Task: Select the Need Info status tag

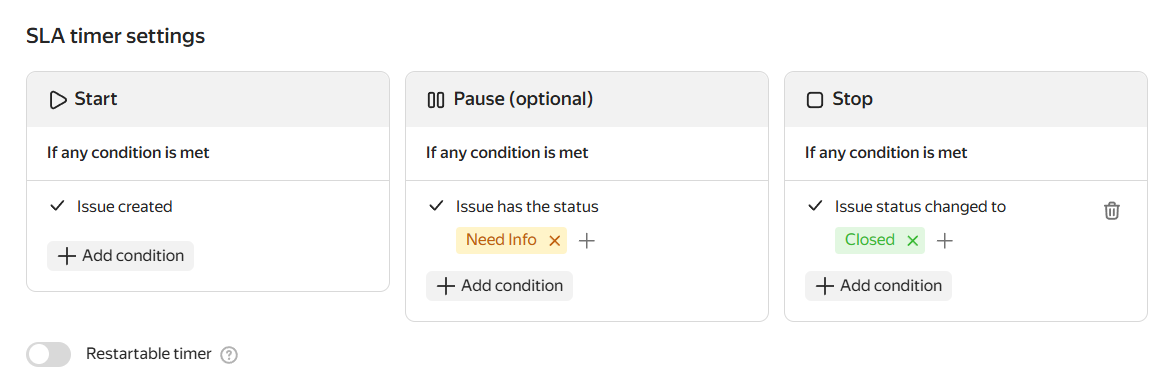Action: point(501,240)
